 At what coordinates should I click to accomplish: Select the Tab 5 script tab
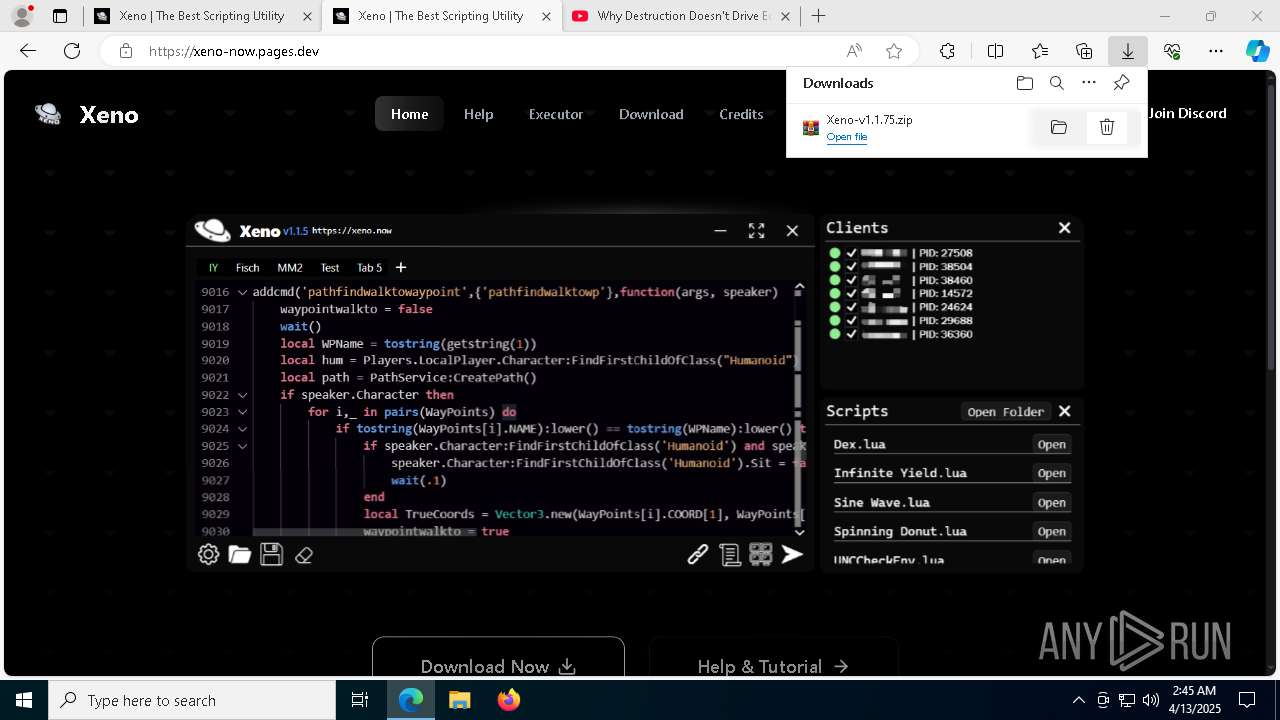click(x=369, y=268)
